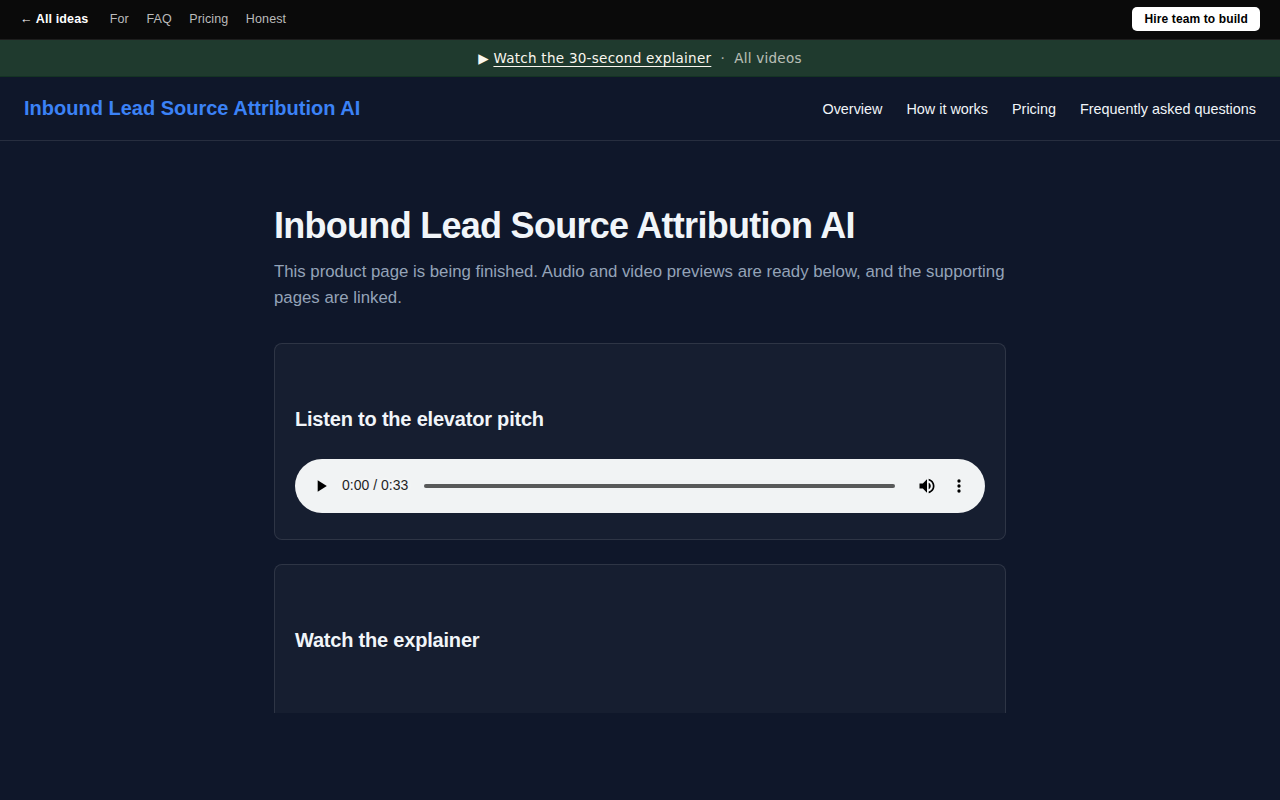Click the audio progress track
The width and height of the screenshot is (1280, 800).
pos(659,486)
